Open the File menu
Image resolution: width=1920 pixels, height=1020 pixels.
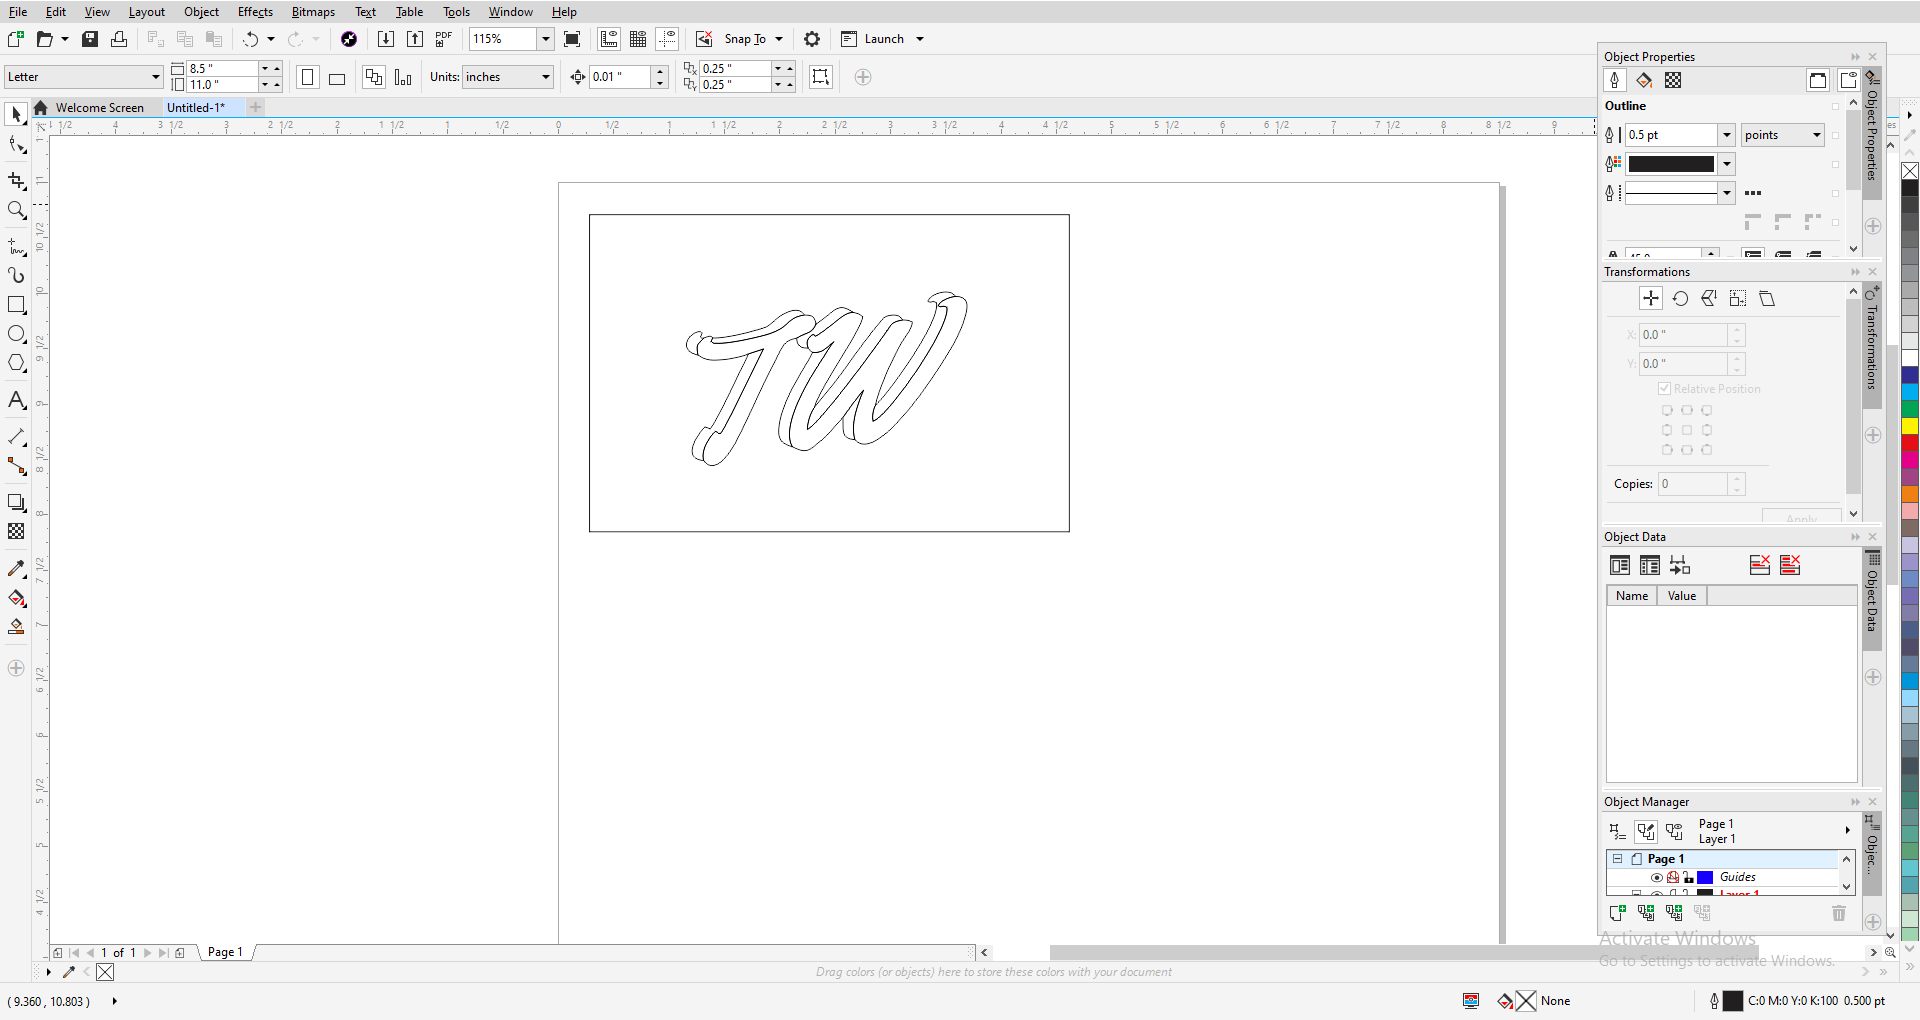coord(18,12)
